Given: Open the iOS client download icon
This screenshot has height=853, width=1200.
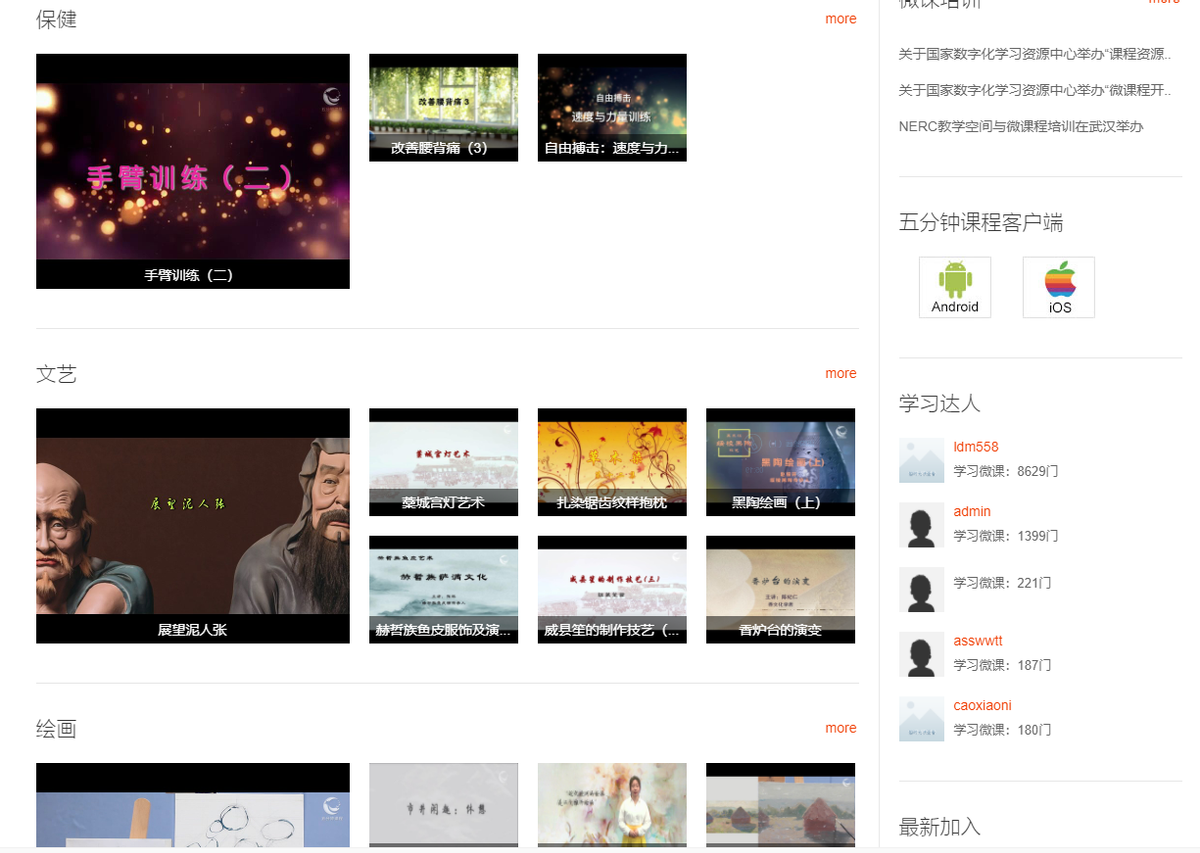Looking at the screenshot, I should pyautogui.click(x=1059, y=287).
